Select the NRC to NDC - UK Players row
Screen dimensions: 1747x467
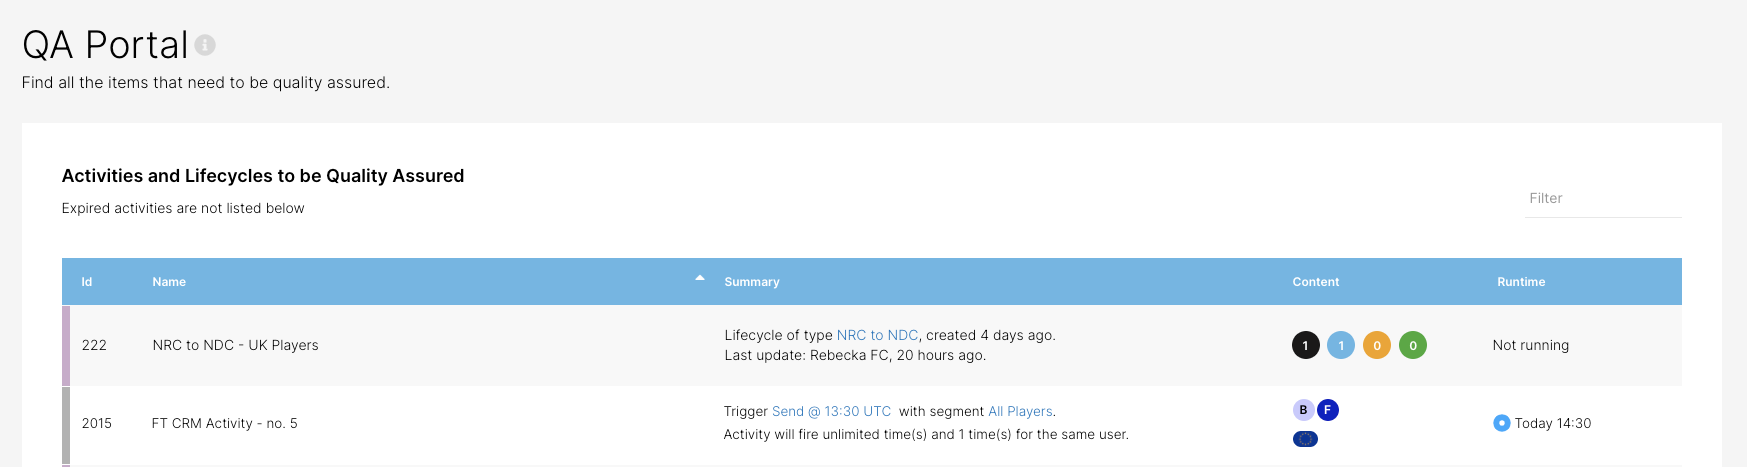pos(872,345)
